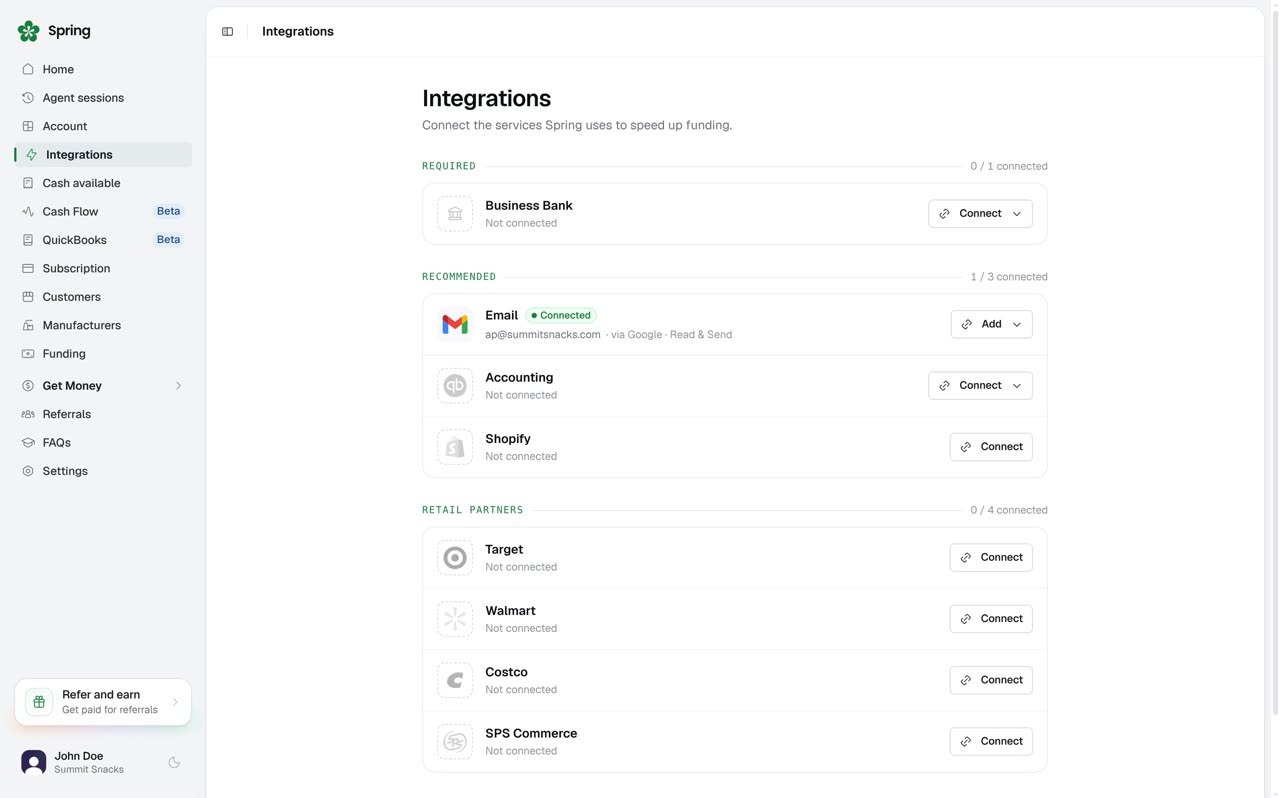
Task: Click John Doe's avatar picture
Action: click(x=34, y=763)
